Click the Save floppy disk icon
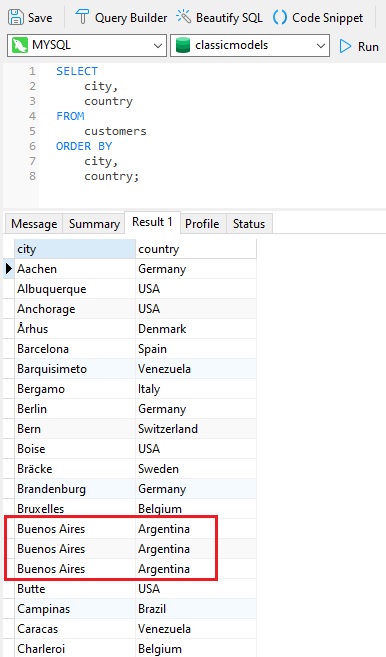This screenshot has height=657, width=386. click(16, 17)
